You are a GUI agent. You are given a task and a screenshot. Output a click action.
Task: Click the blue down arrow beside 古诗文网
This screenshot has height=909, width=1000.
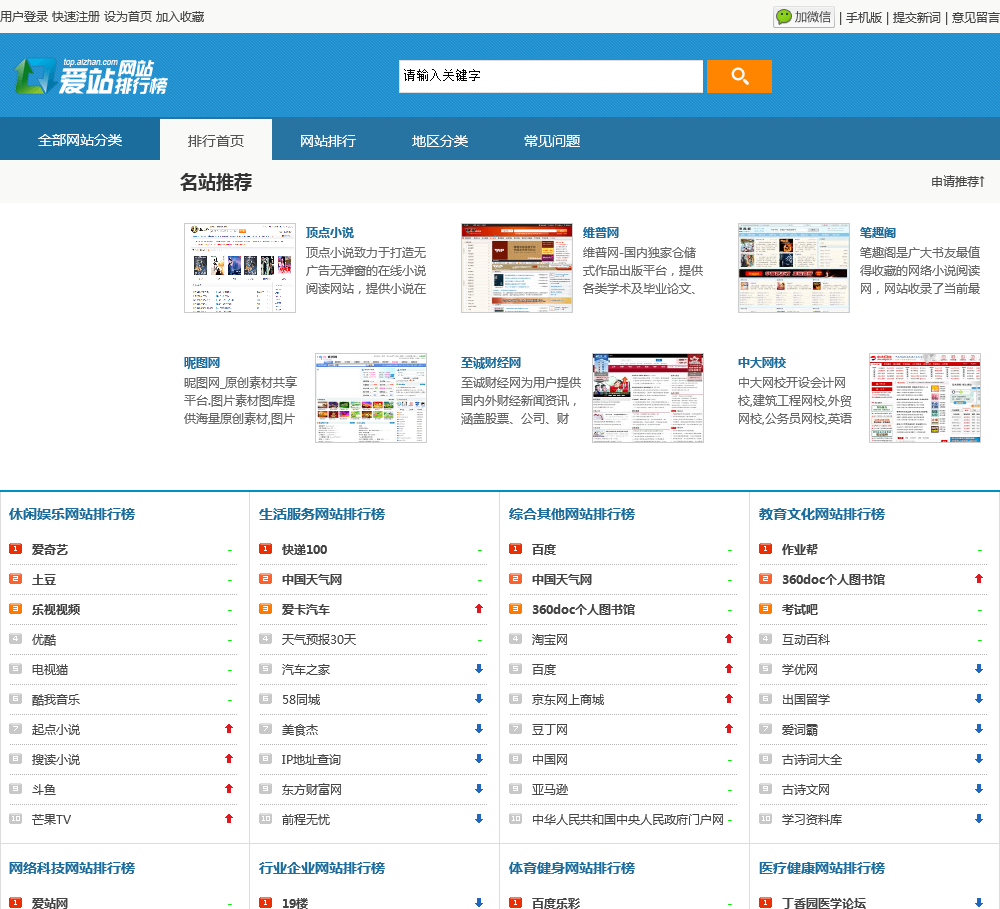pyautogui.click(x=979, y=789)
